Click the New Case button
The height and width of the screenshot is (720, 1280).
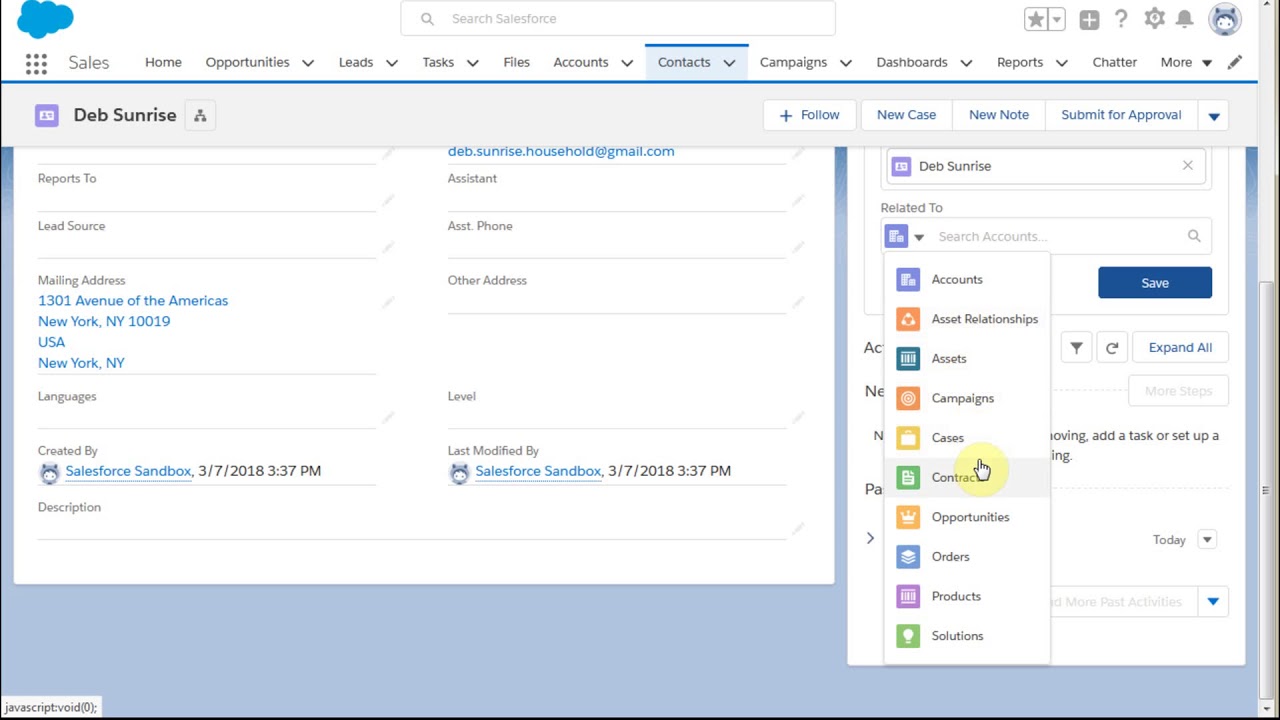coord(906,115)
